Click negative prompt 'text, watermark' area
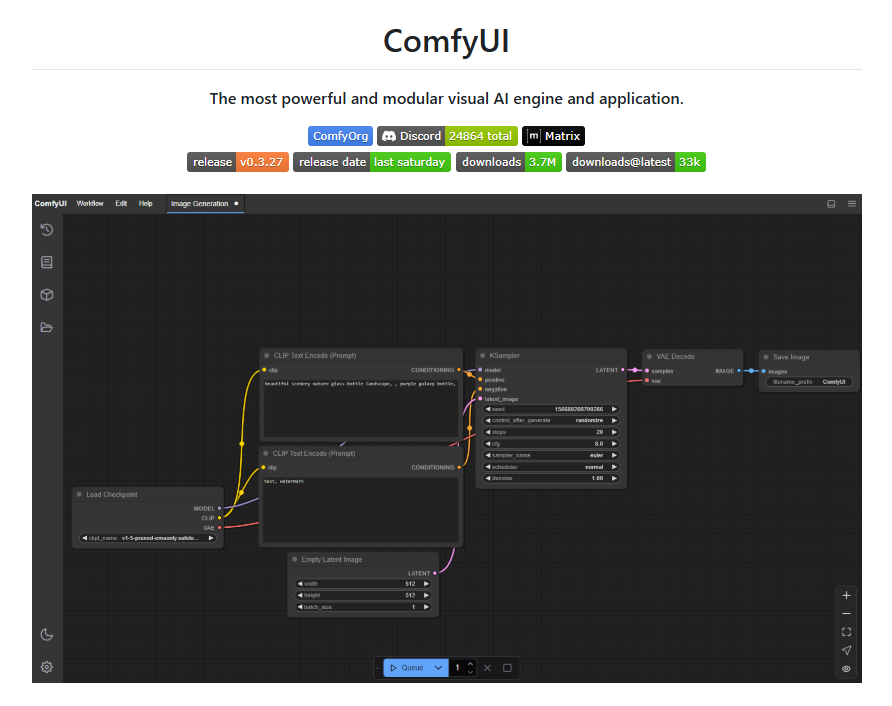The width and height of the screenshot is (892, 706). [x=360, y=510]
